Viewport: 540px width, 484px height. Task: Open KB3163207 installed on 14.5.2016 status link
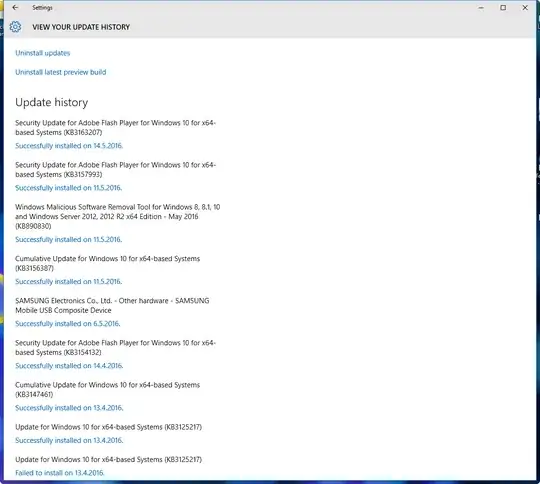coord(69,146)
